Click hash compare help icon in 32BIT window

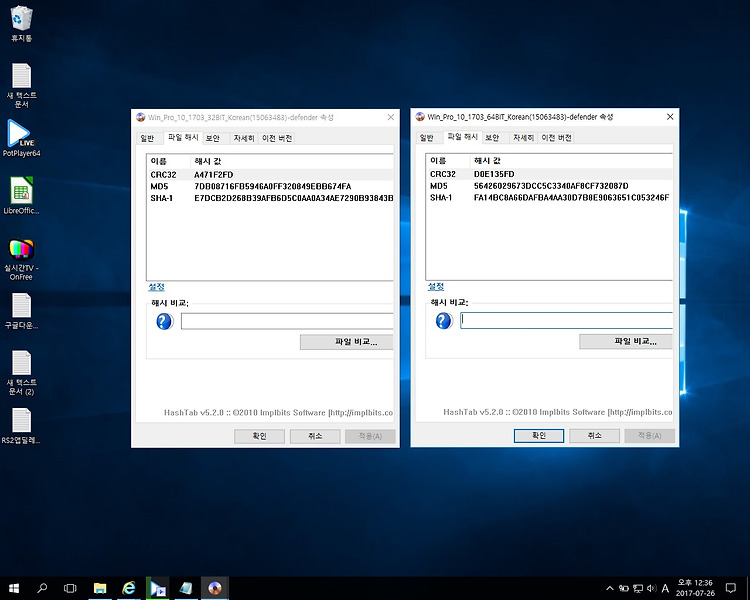click(165, 322)
